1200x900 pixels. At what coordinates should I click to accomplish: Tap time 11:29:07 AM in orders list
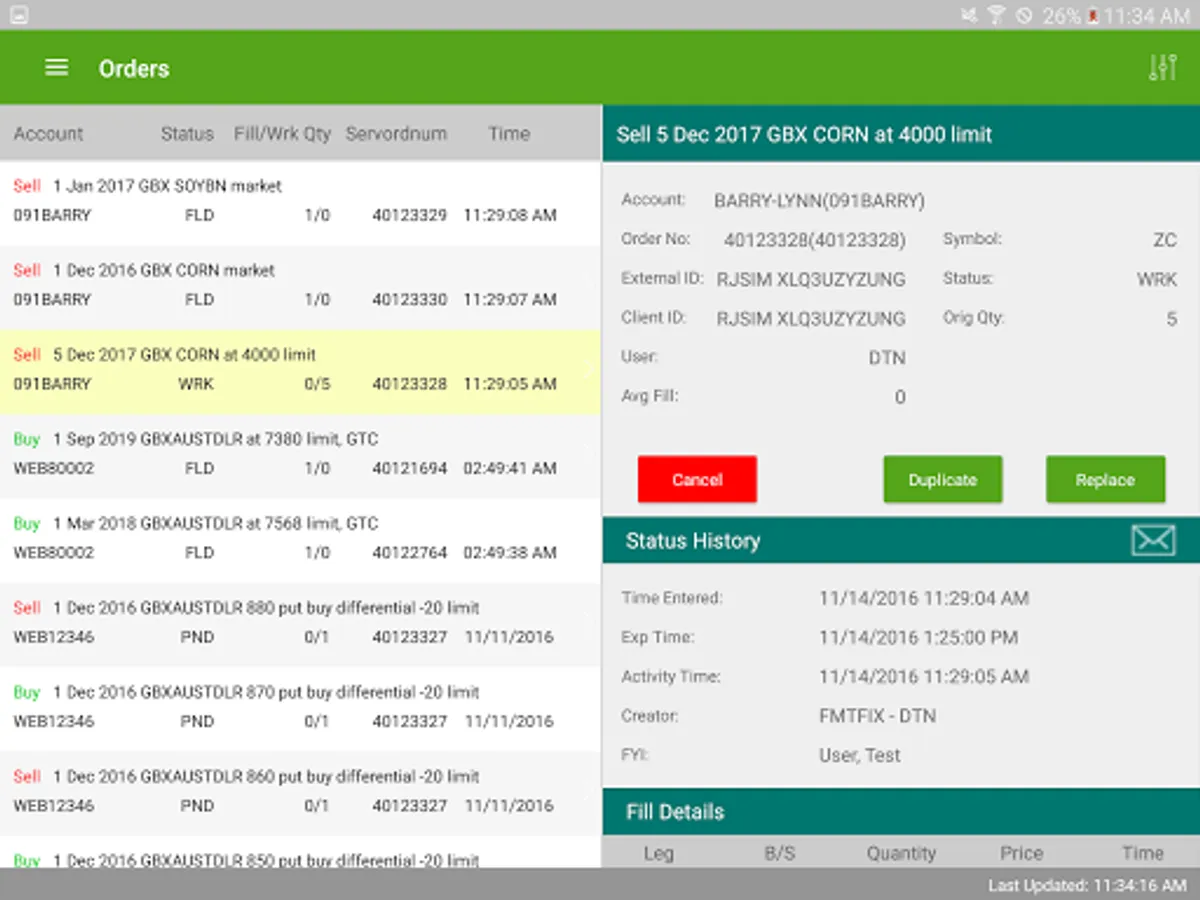(510, 299)
